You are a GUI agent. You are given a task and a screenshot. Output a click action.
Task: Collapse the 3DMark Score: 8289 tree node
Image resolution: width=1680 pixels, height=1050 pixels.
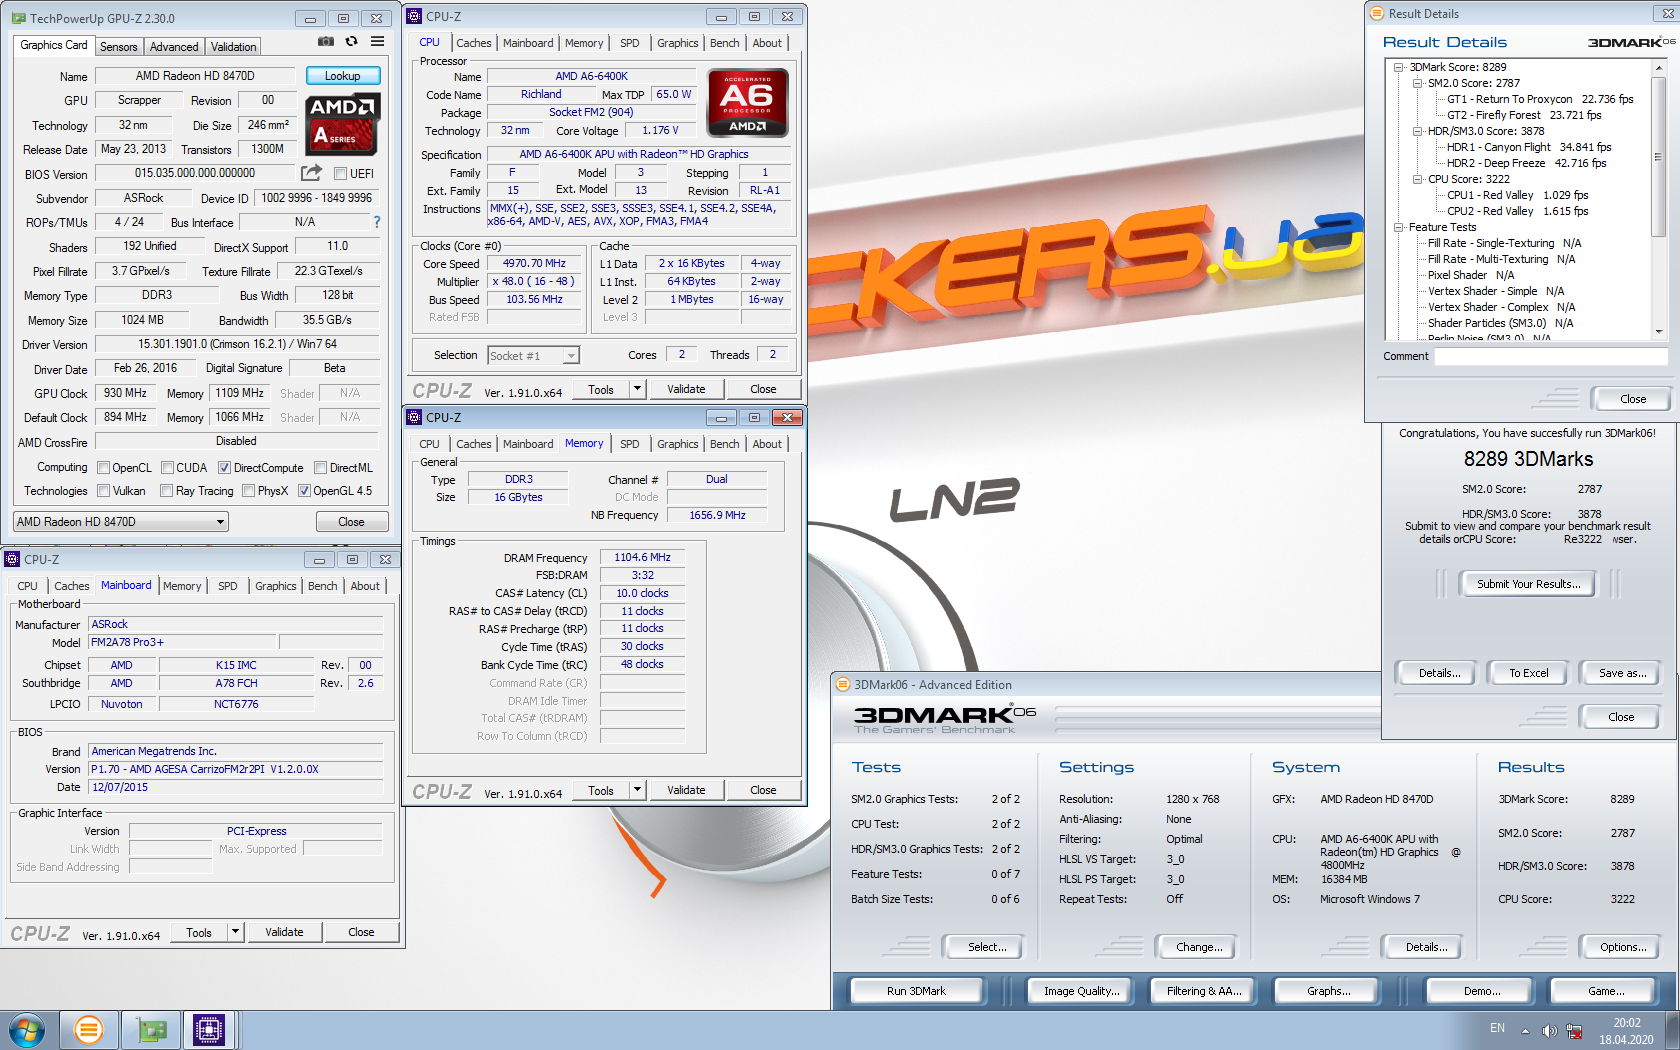(1398, 67)
